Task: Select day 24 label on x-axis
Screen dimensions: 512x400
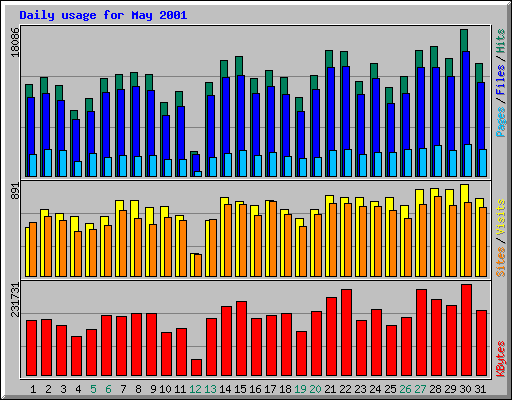Action: coord(375,389)
